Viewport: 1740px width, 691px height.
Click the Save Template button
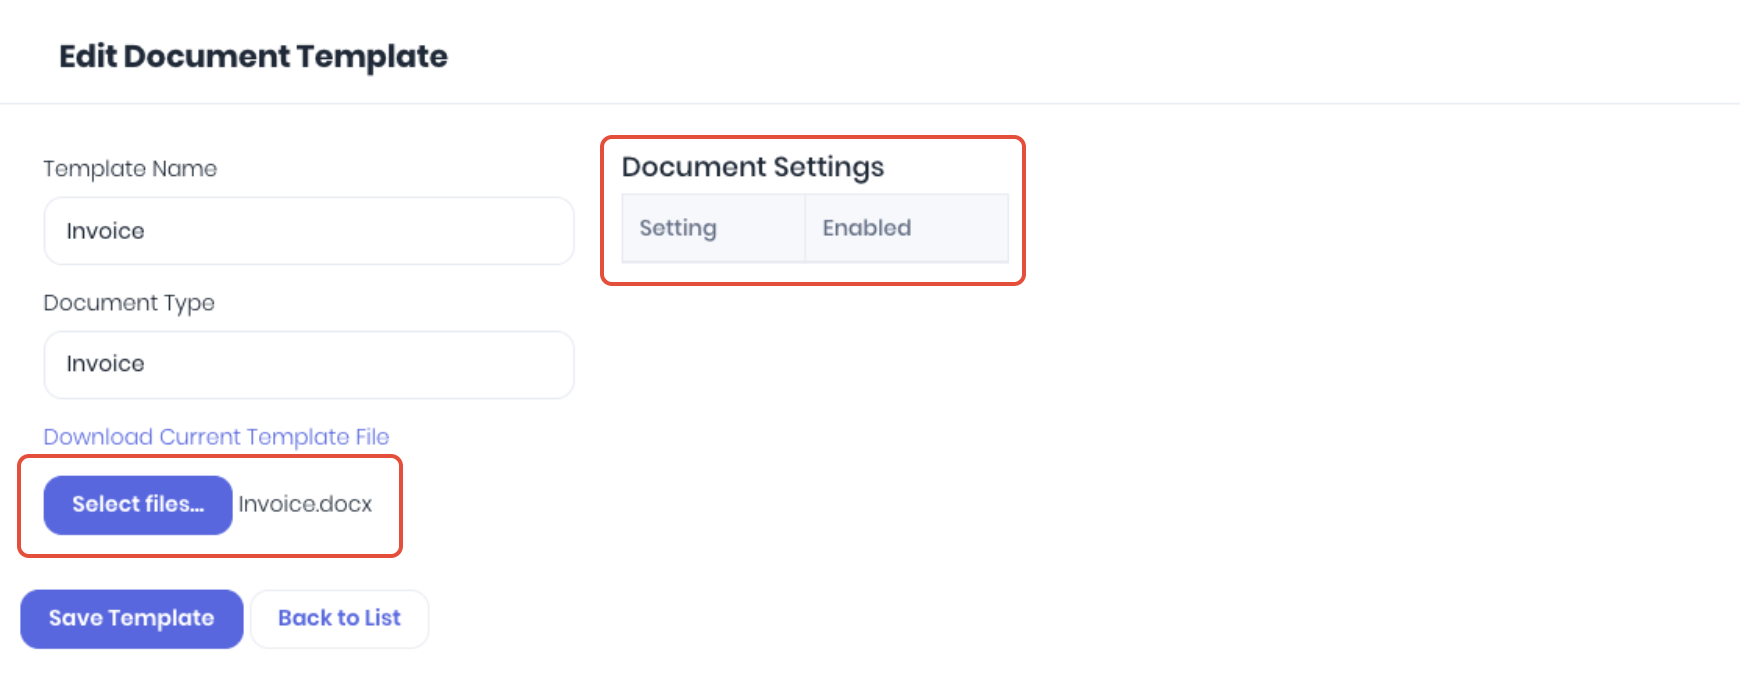point(132,619)
